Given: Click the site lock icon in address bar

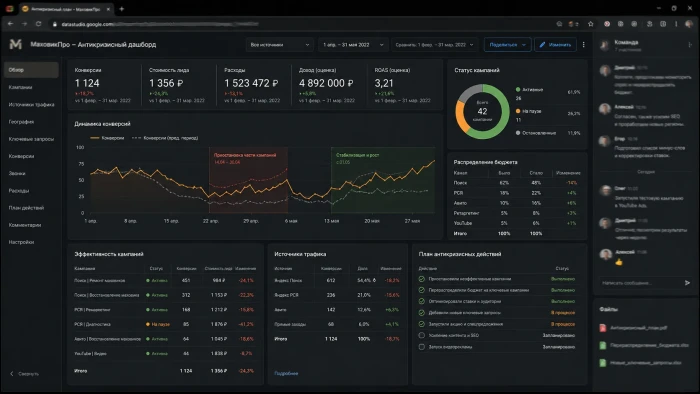Looking at the screenshot, I should pos(55,24).
